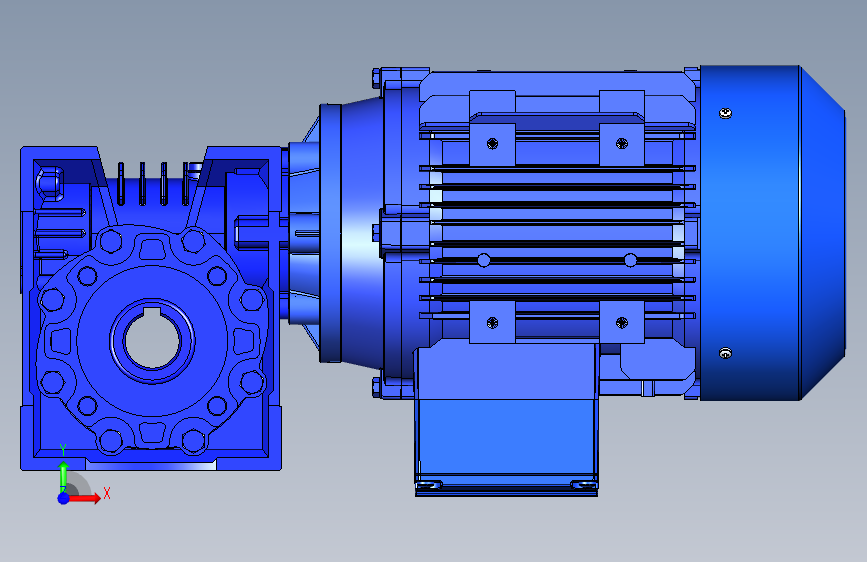This screenshot has width=867, height=562.
Task: Pick the lower screw on the fan cover
Action: click(x=725, y=353)
